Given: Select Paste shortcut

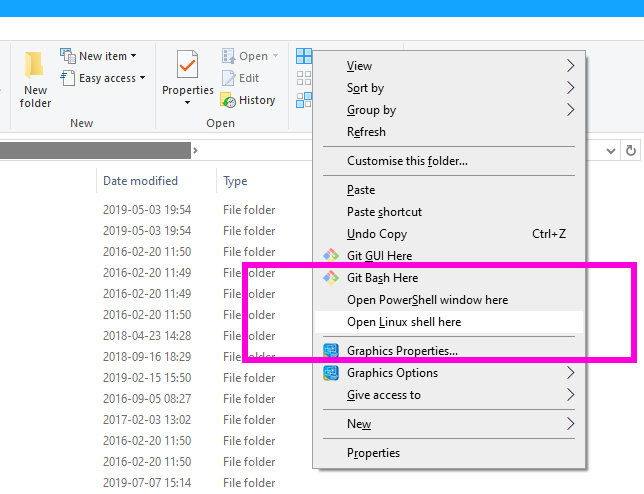Looking at the screenshot, I should (449, 212).
